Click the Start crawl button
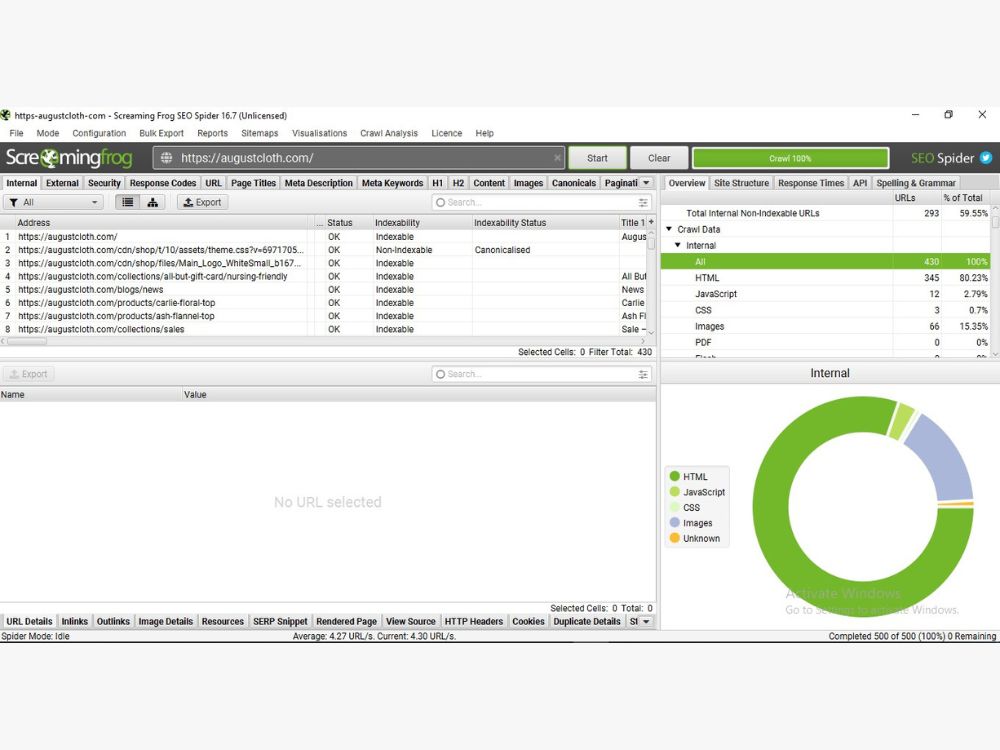Image resolution: width=1000 pixels, height=750 pixels. [x=597, y=158]
